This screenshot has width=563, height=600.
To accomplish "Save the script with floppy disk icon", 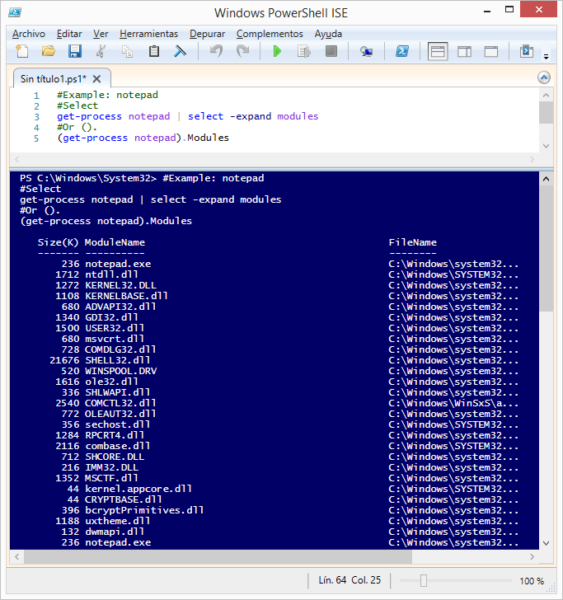I will pos(75,51).
